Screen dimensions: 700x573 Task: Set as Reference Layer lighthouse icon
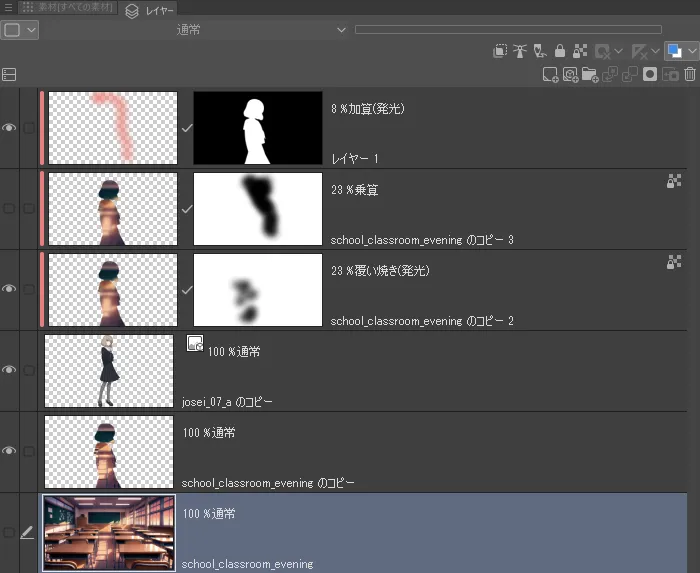(520, 51)
